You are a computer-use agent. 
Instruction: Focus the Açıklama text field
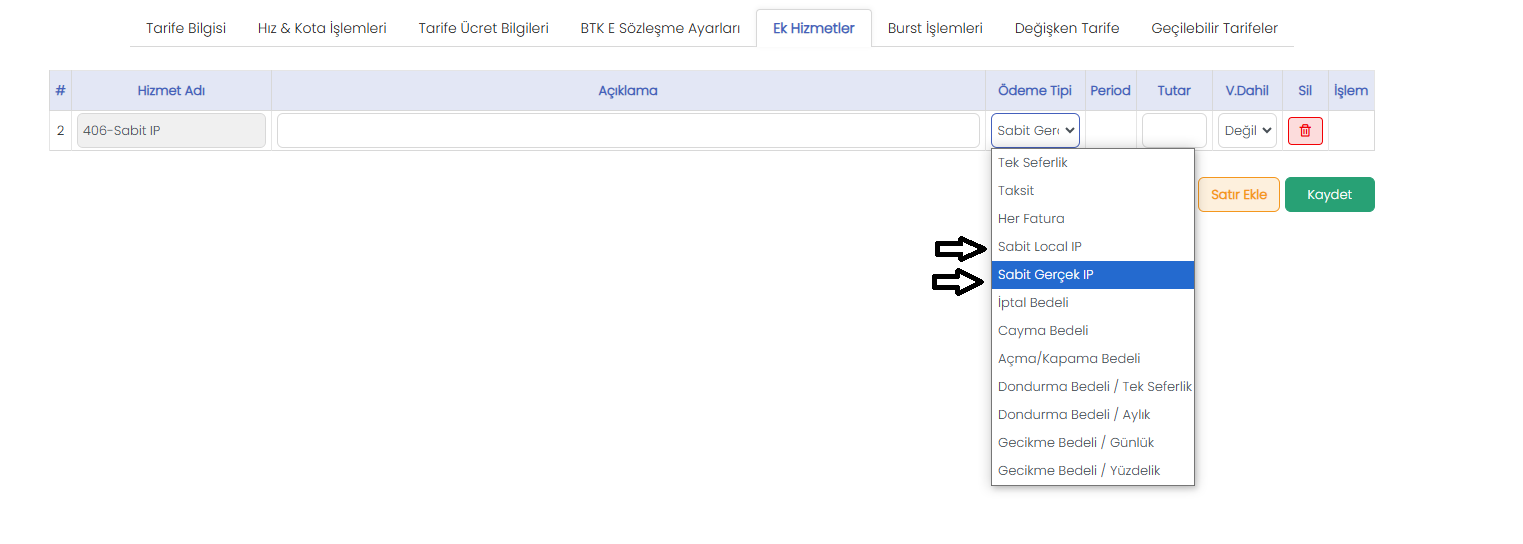pyautogui.click(x=628, y=131)
